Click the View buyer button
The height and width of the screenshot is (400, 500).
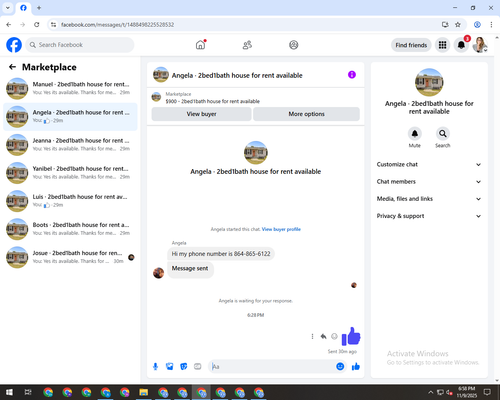[201, 114]
